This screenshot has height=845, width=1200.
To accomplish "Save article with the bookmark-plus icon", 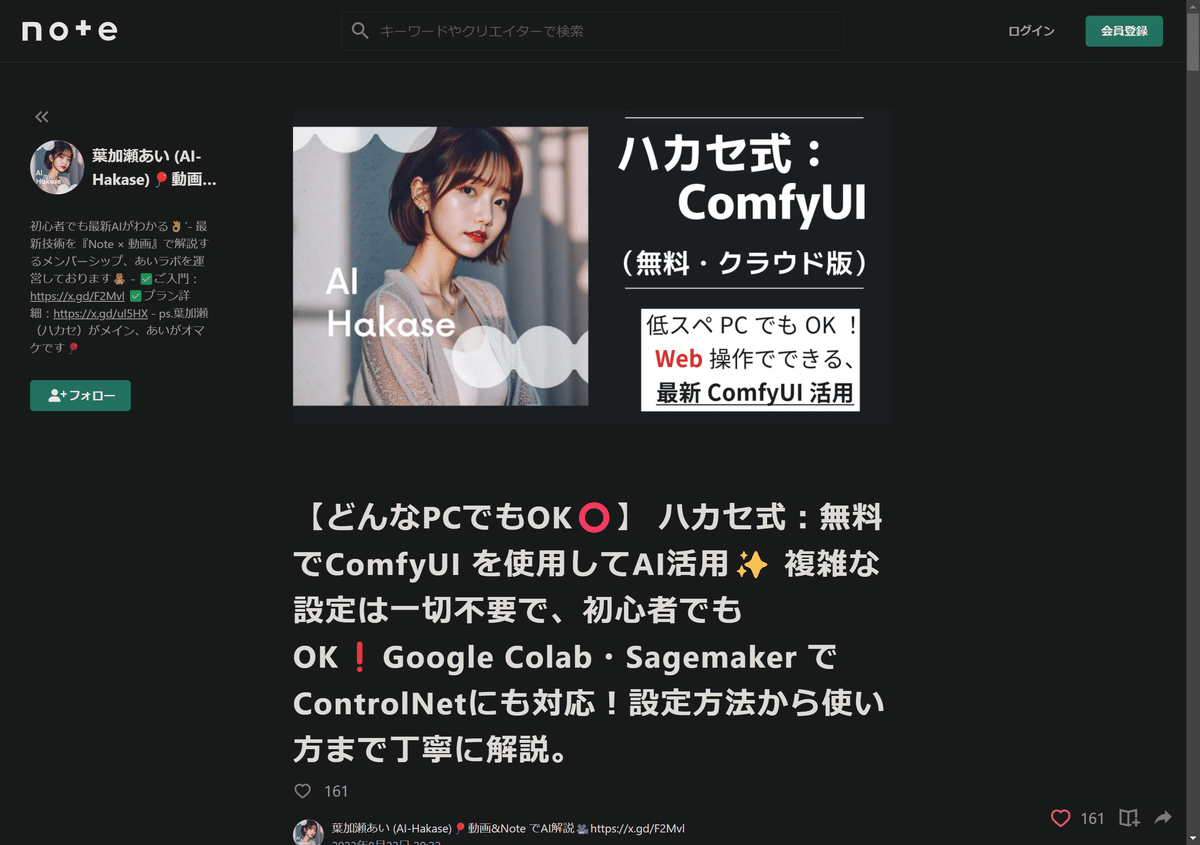I will coord(1129,818).
